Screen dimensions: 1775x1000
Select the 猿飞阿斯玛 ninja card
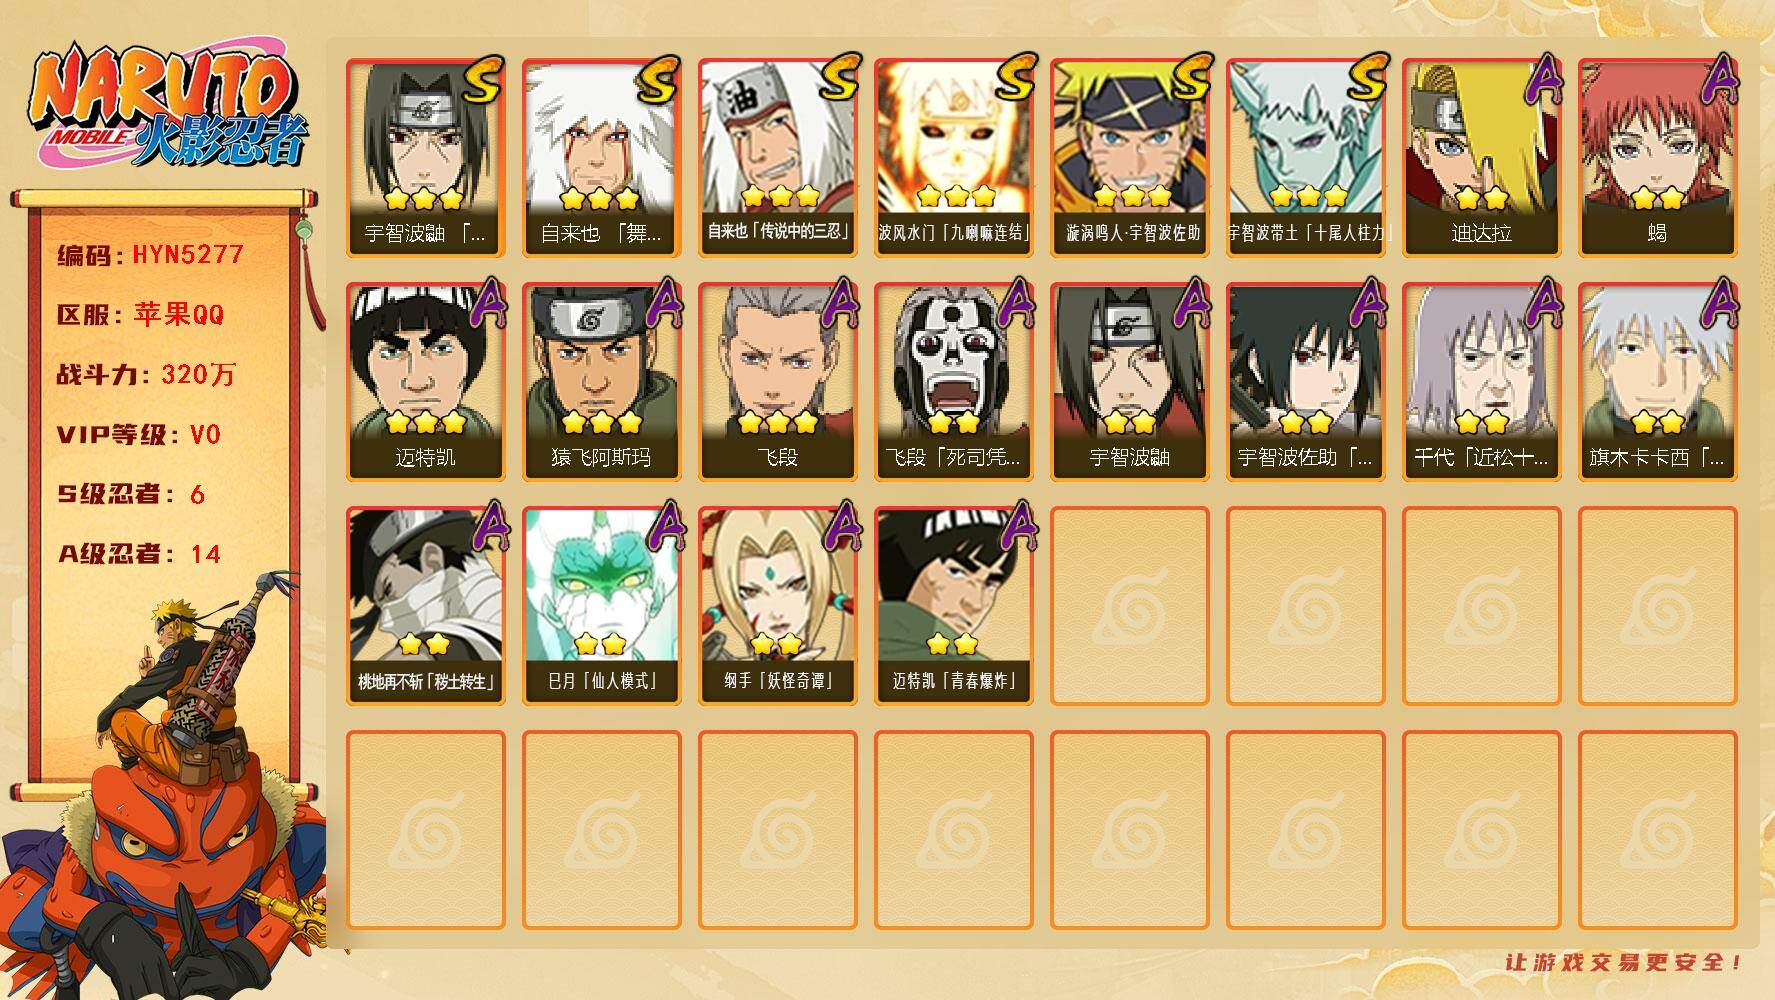click(601, 382)
